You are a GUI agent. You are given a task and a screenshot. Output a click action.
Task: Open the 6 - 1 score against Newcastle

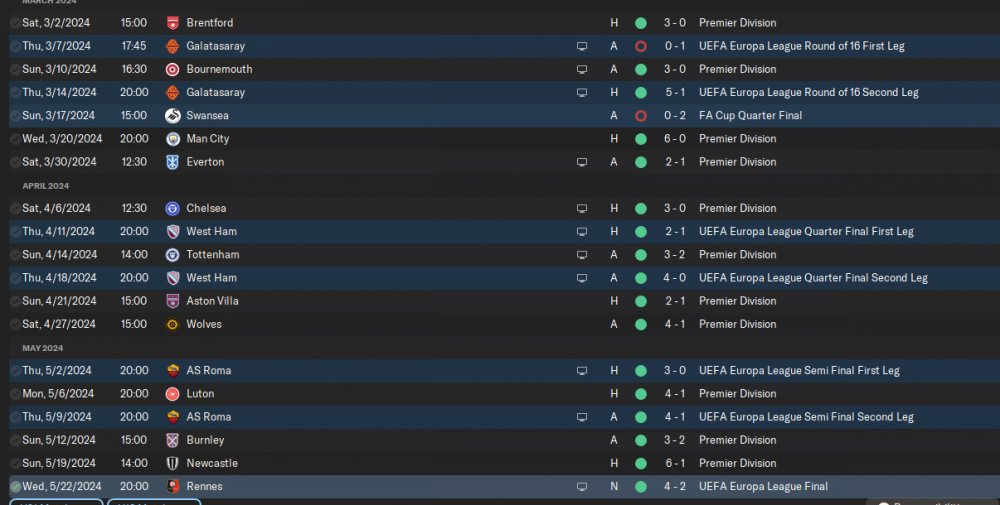click(675, 464)
